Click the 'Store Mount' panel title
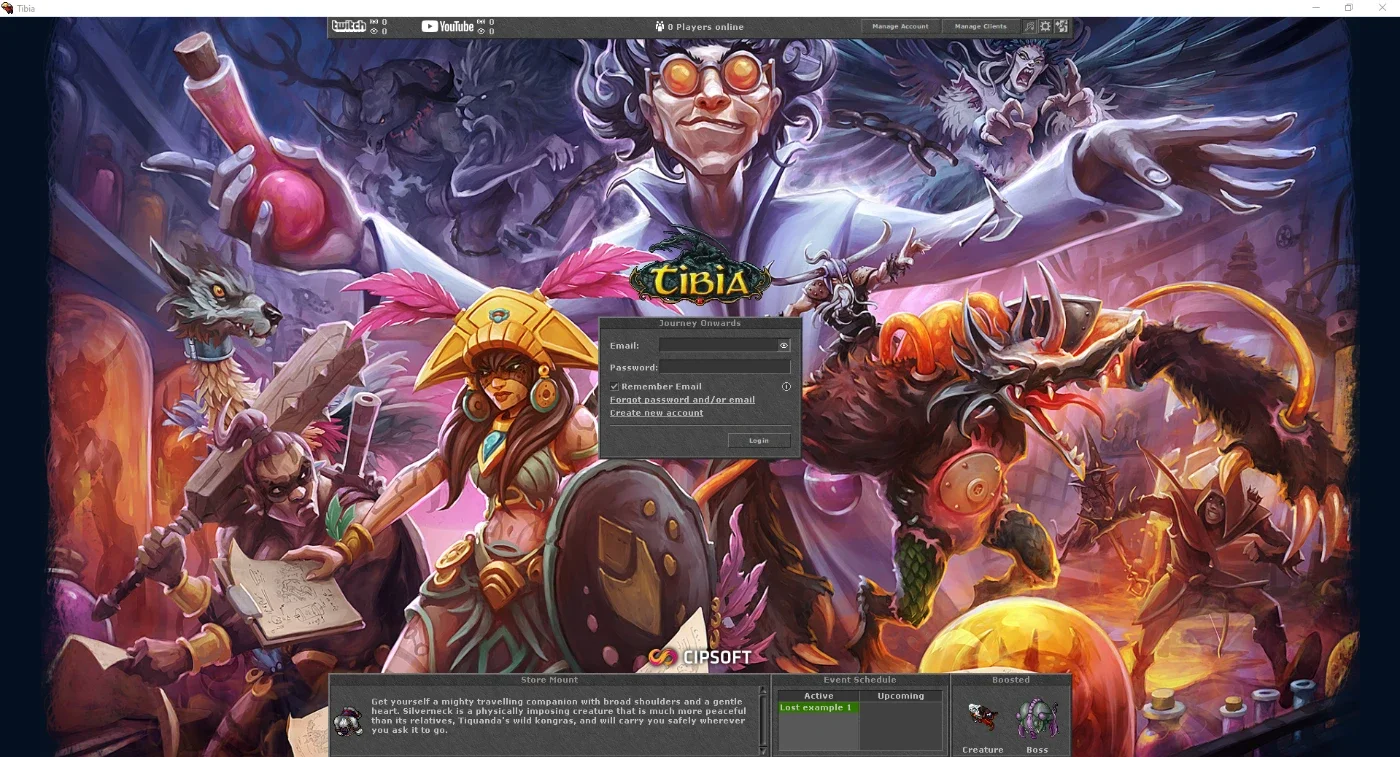This screenshot has width=1400, height=757. coord(549,680)
